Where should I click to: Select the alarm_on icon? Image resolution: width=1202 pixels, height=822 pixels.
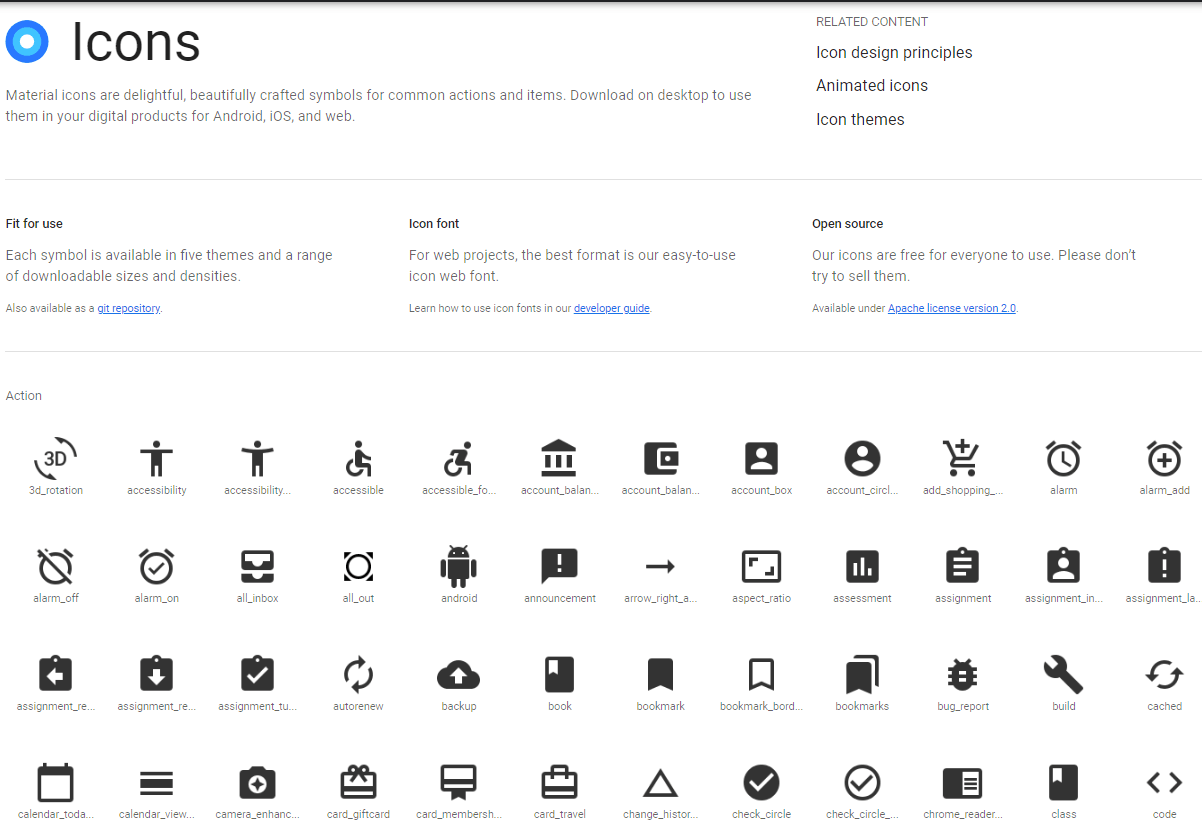[157, 566]
